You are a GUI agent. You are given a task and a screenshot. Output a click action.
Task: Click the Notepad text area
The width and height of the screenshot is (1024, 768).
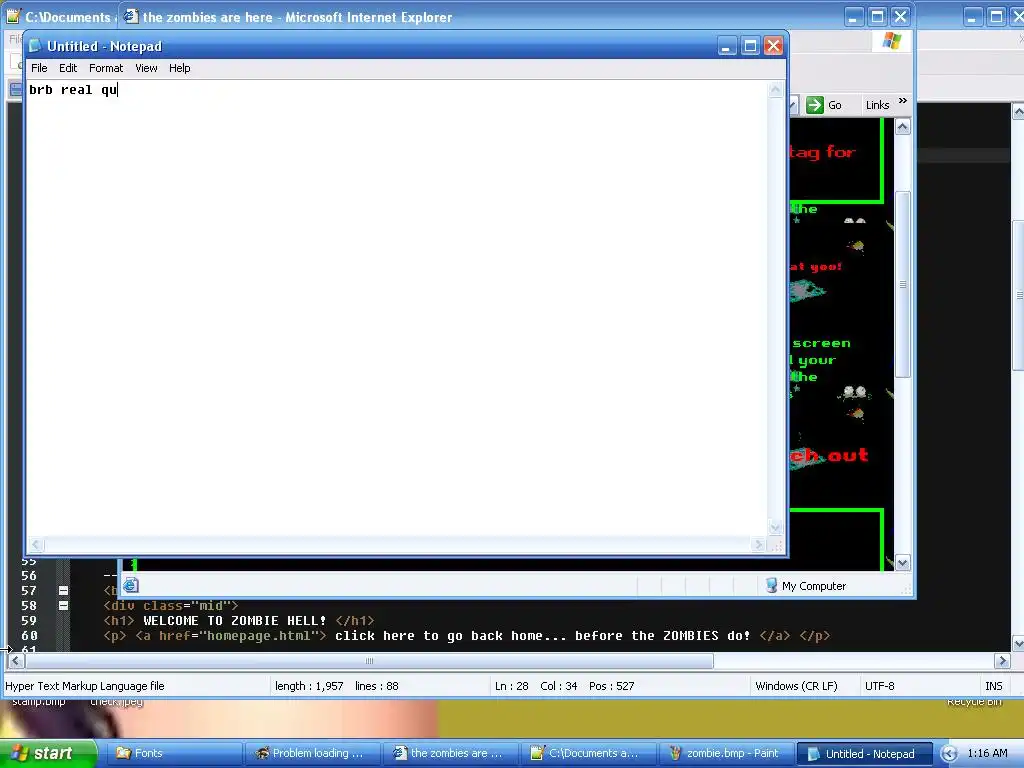[397, 307]
